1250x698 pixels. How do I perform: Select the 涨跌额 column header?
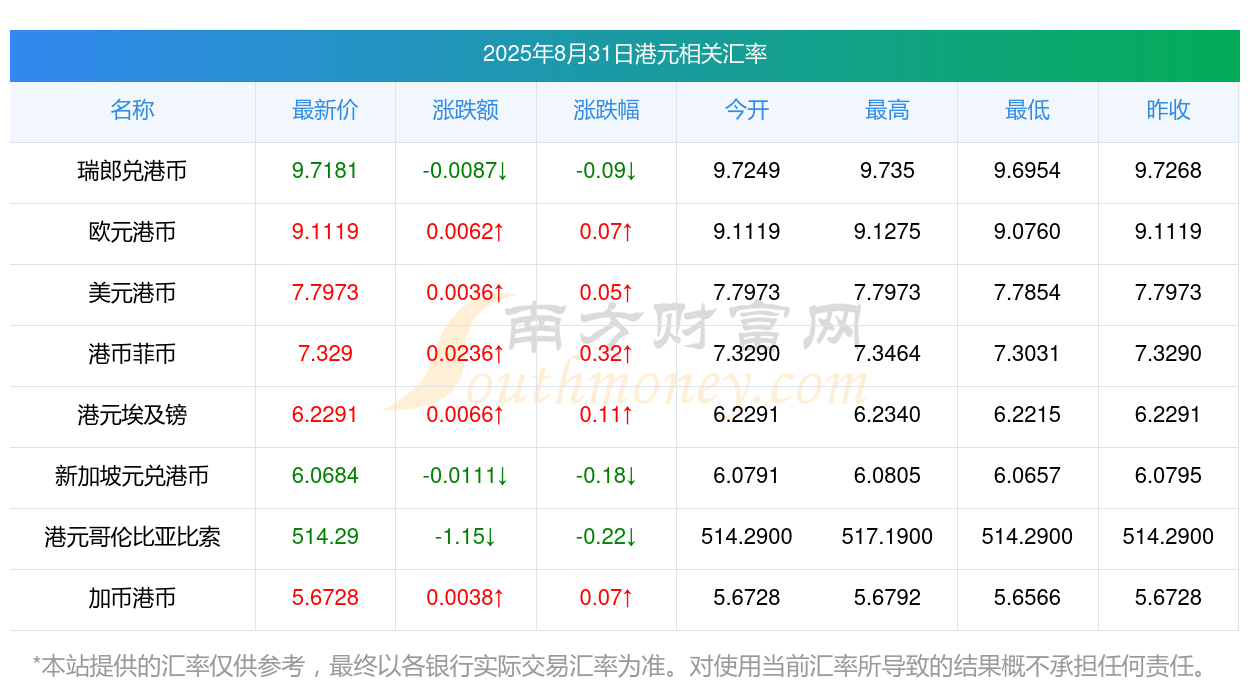465,110
